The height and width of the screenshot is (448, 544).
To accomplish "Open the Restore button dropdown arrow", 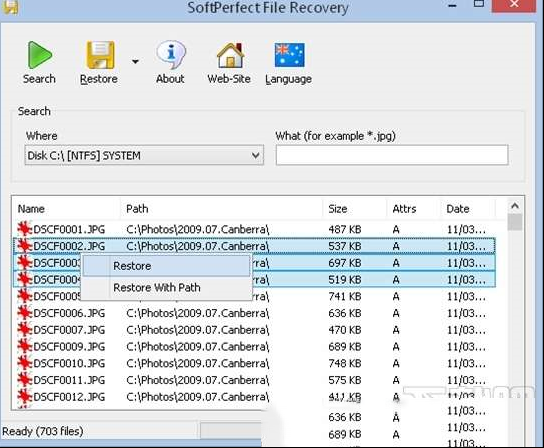I will [135, 62].
